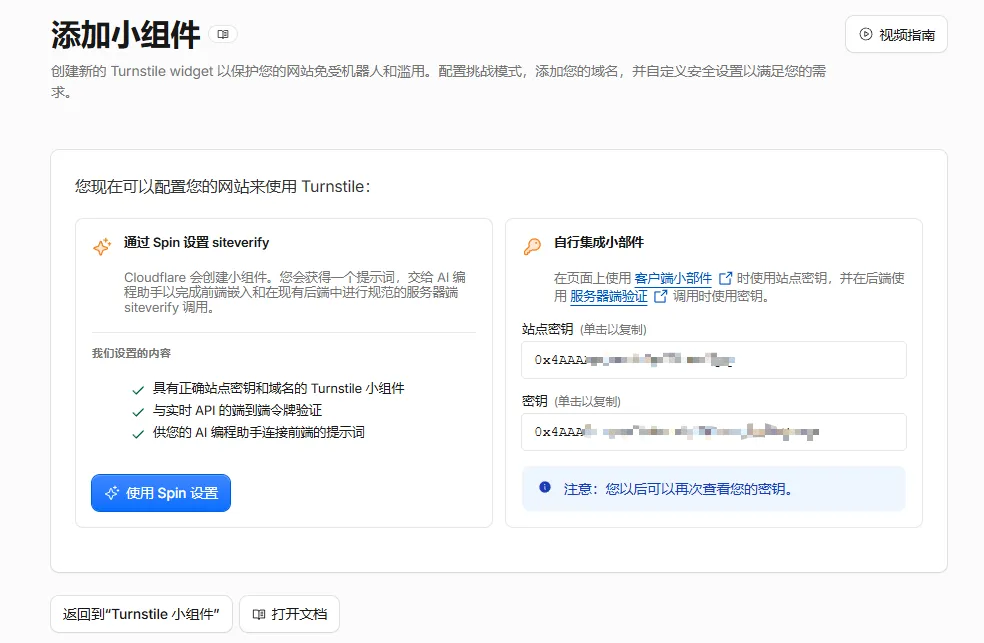This screenshot has height=643, width=984.
Task: Click the 密钥 (单击以复制) label
Action: point(571,401)
